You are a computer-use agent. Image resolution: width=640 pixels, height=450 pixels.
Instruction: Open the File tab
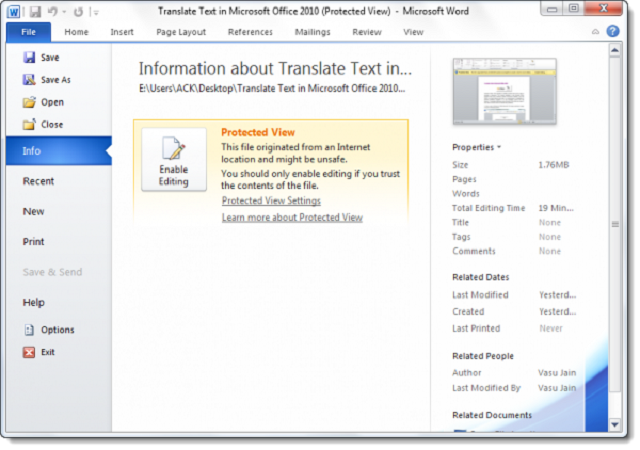29,32
